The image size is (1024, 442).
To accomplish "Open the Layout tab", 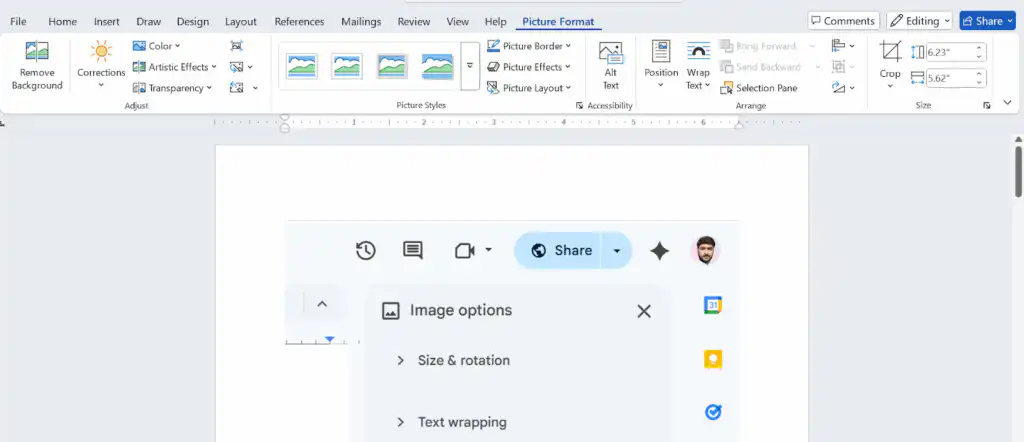I will (x=241, y=22).
